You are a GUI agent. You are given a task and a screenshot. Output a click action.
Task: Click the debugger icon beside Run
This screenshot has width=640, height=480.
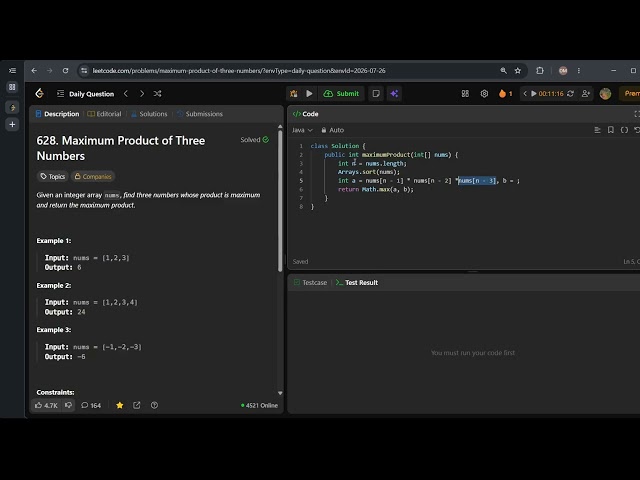pyautogui.click(x=293, y=93)
